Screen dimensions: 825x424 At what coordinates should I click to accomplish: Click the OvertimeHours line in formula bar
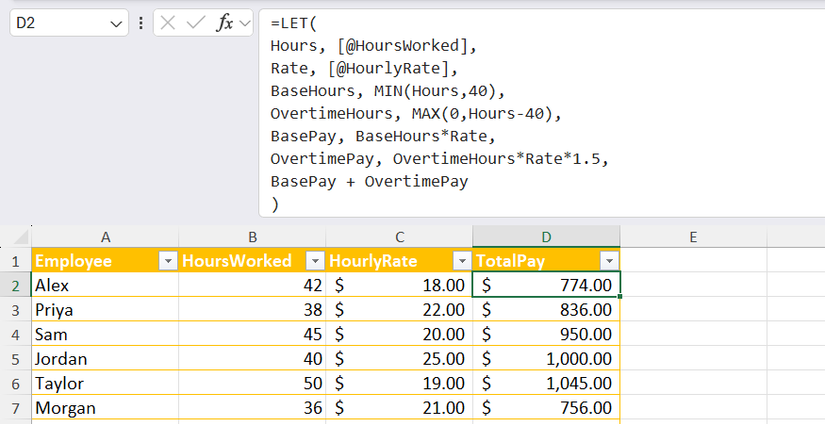coord(416,114)
